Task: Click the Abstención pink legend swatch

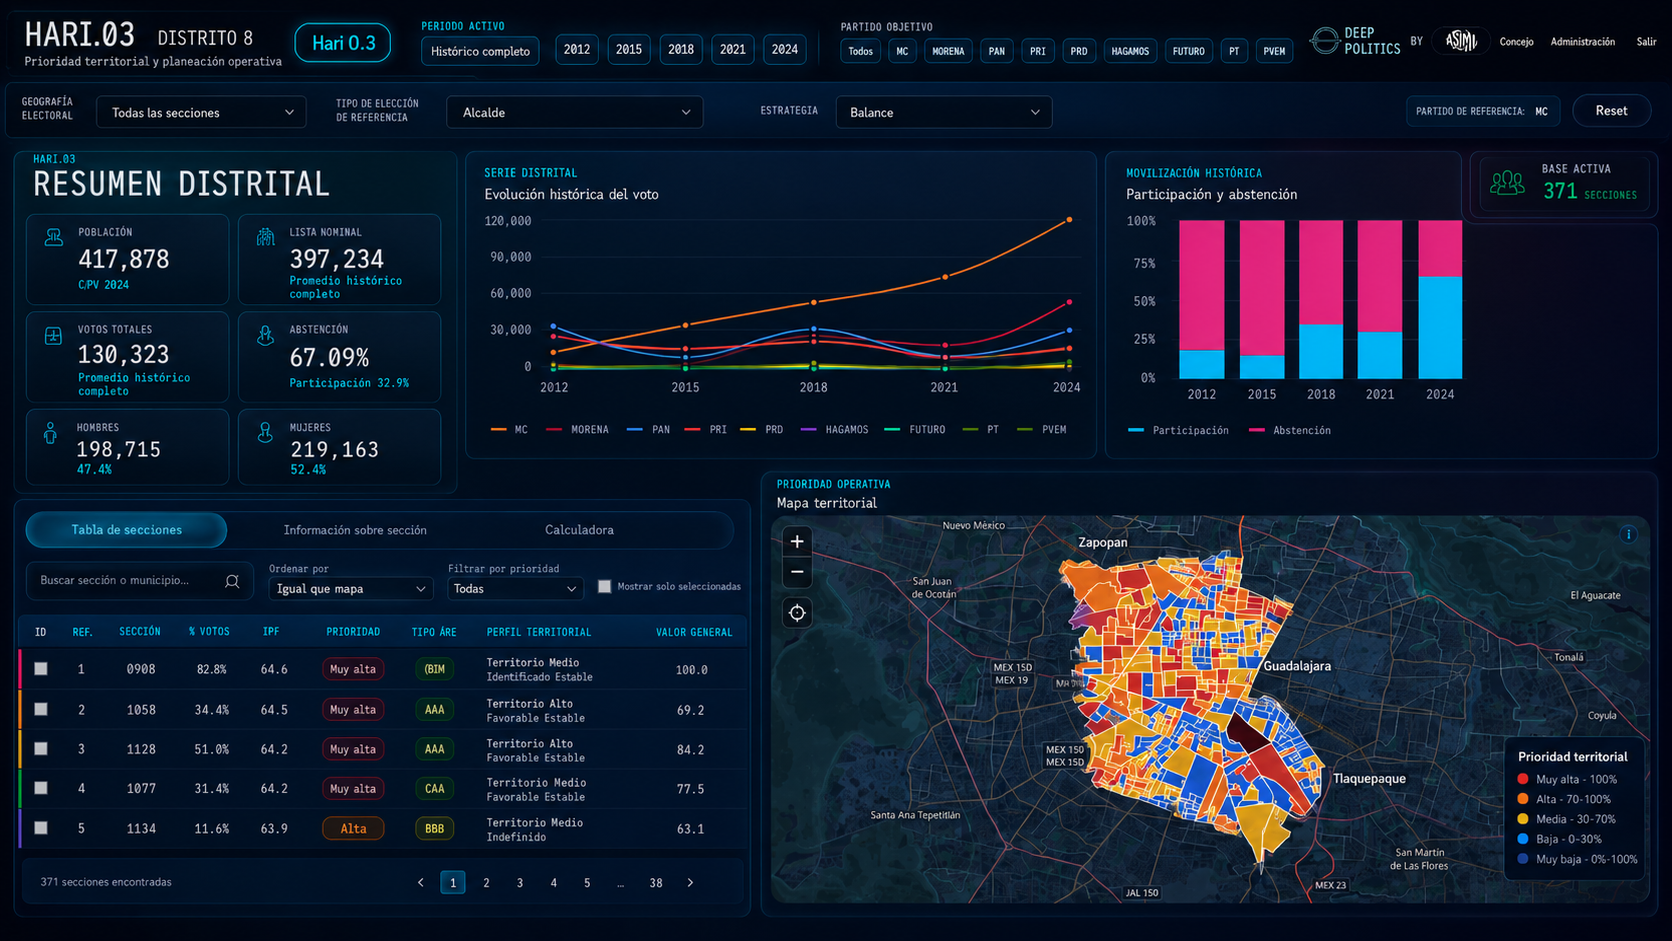Action: [1257, 431]
